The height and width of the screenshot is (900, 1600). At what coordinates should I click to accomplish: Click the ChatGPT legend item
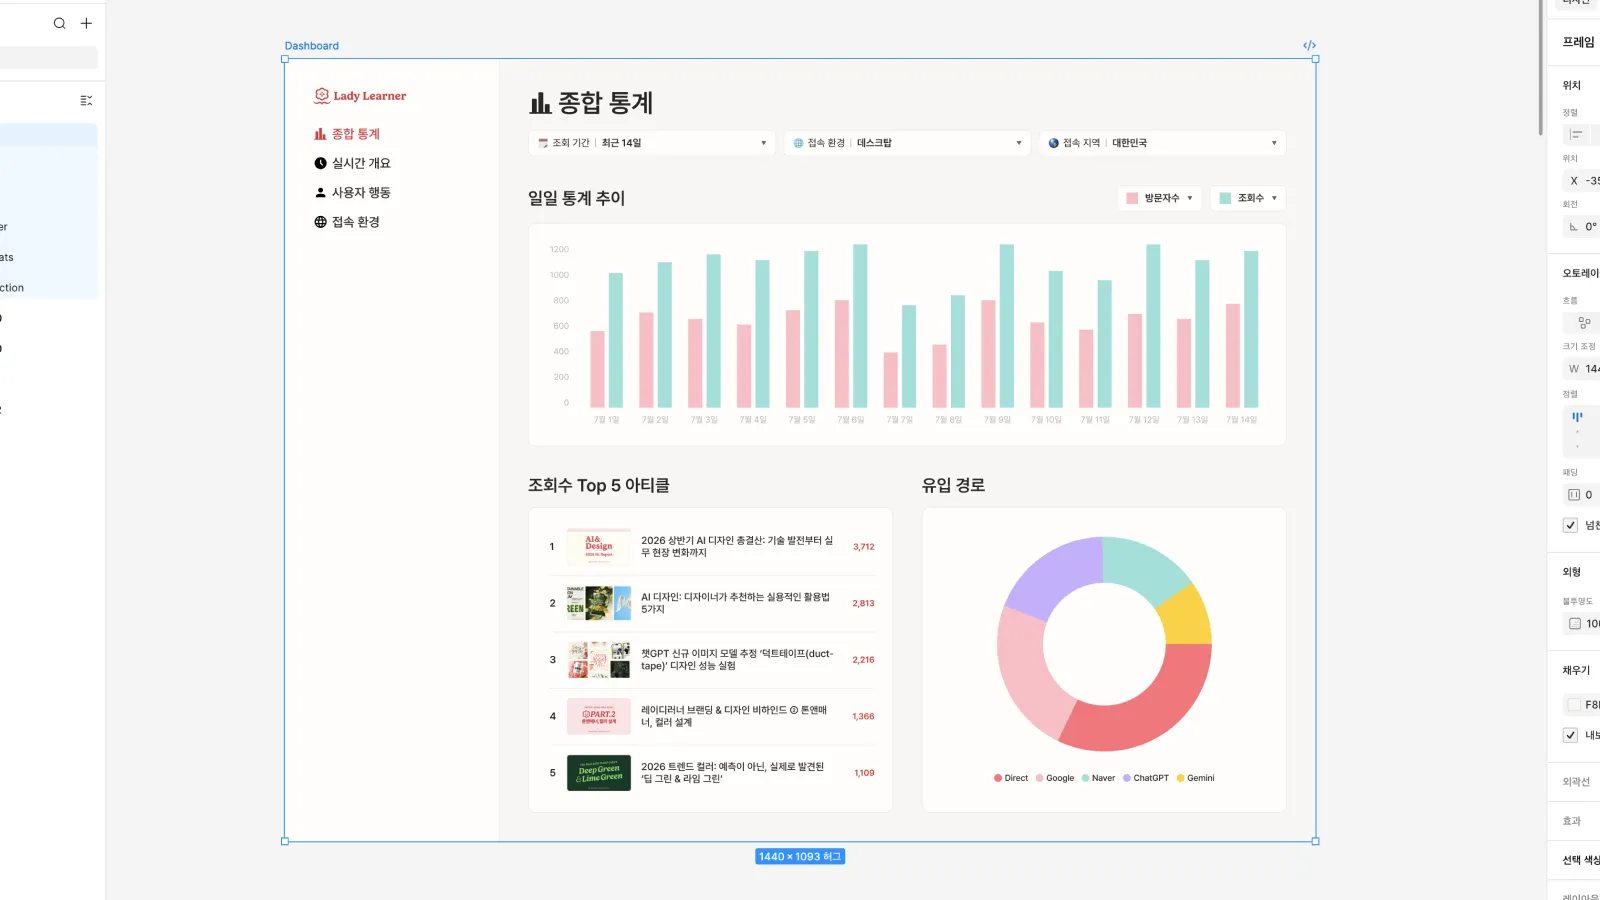click(1146, 778)
